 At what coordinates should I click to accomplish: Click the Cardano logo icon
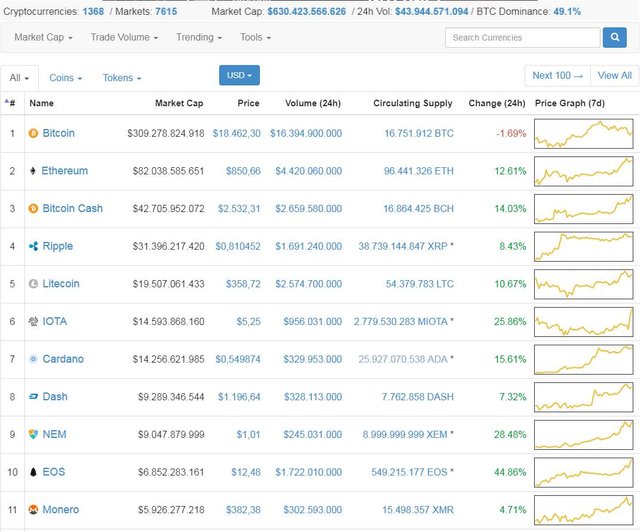tap(33, 359)
